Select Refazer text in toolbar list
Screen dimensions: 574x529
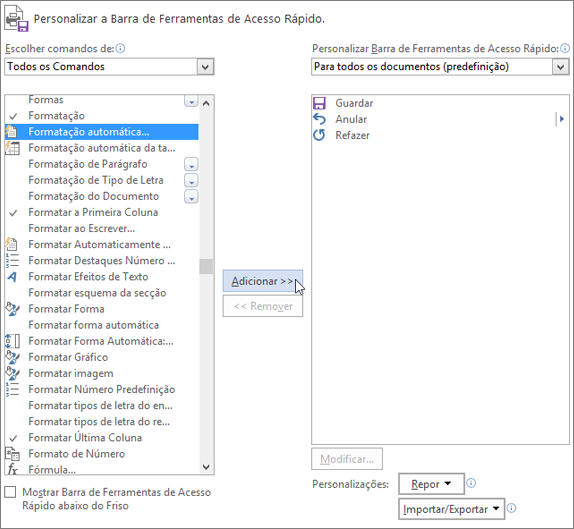pos(352,135)
